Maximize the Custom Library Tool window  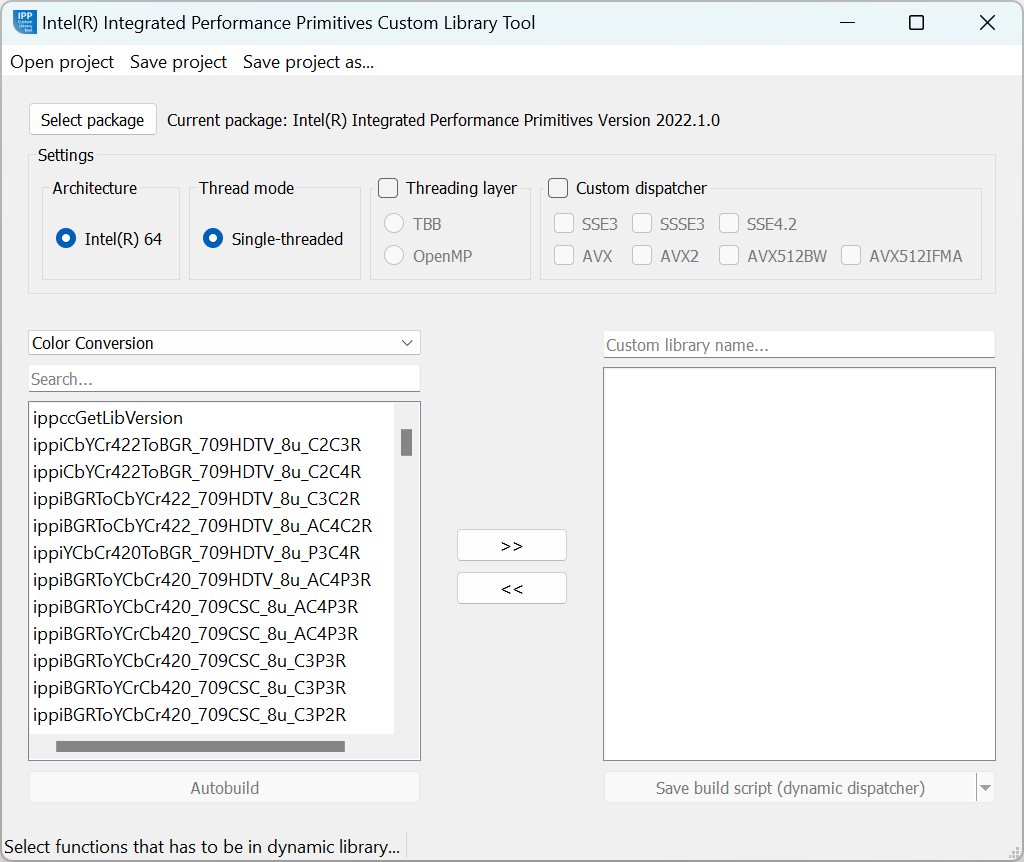(x=916, y=23)
